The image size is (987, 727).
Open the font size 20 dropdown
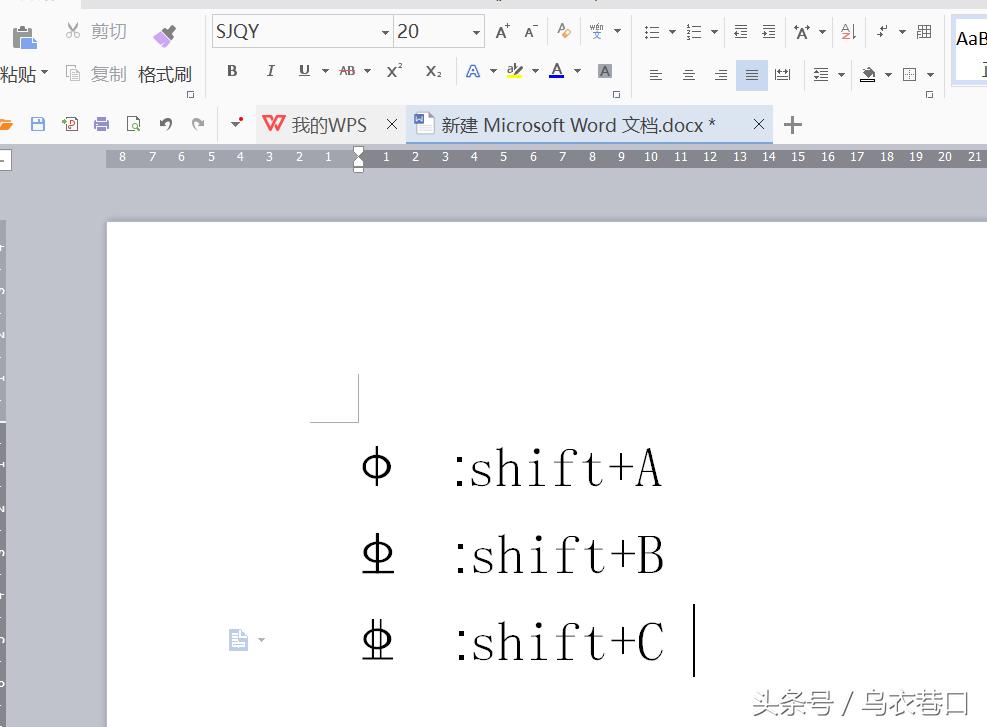476,33
